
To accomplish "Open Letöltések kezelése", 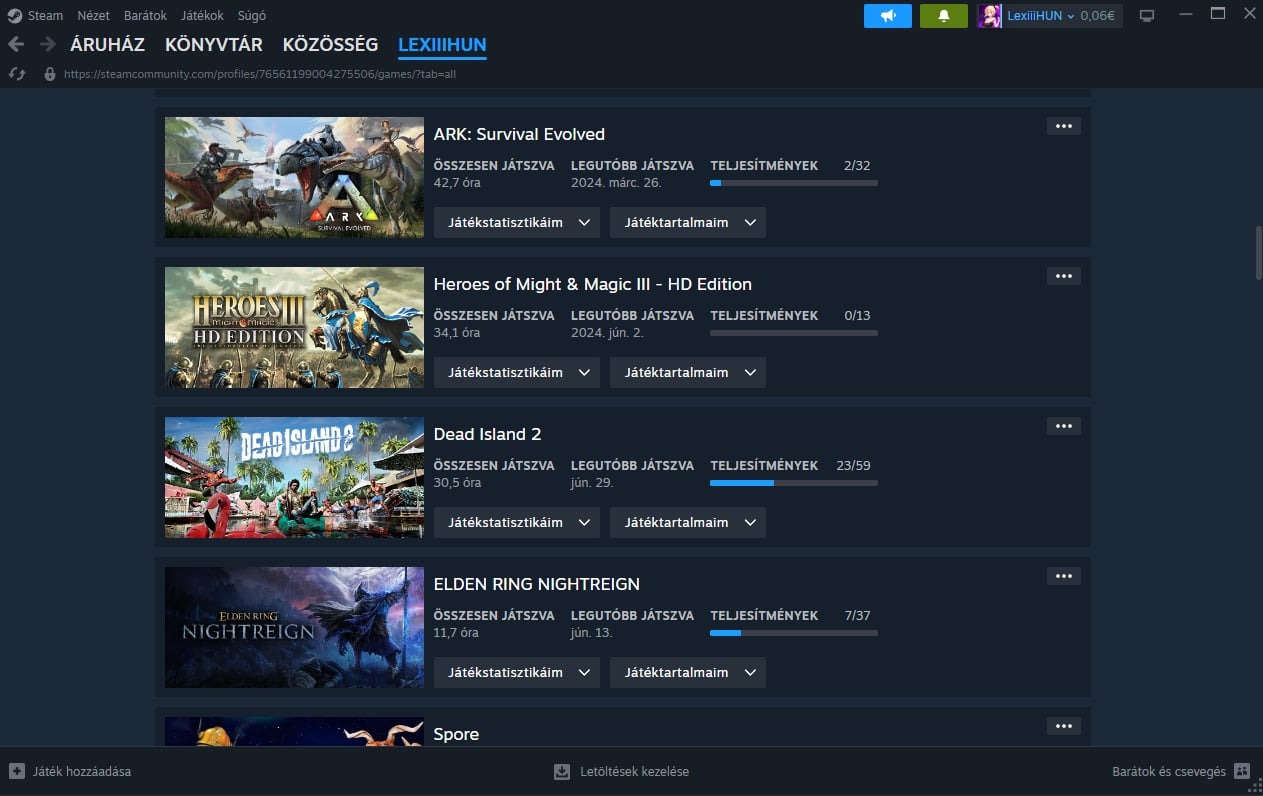I will 635,772.
